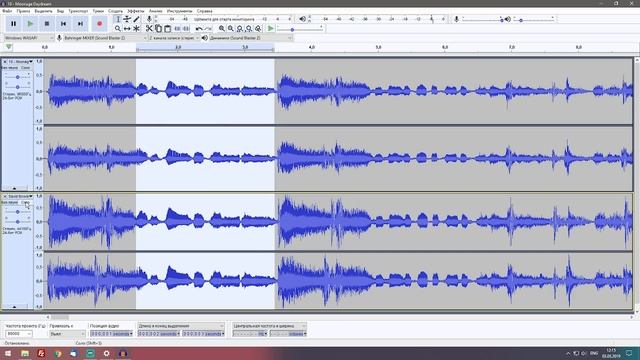The height and width of the screenshot is (360, 640).
Task: Open the Динамики playback device dropdown
Action: pyautogui.click(x=251, y=38)
